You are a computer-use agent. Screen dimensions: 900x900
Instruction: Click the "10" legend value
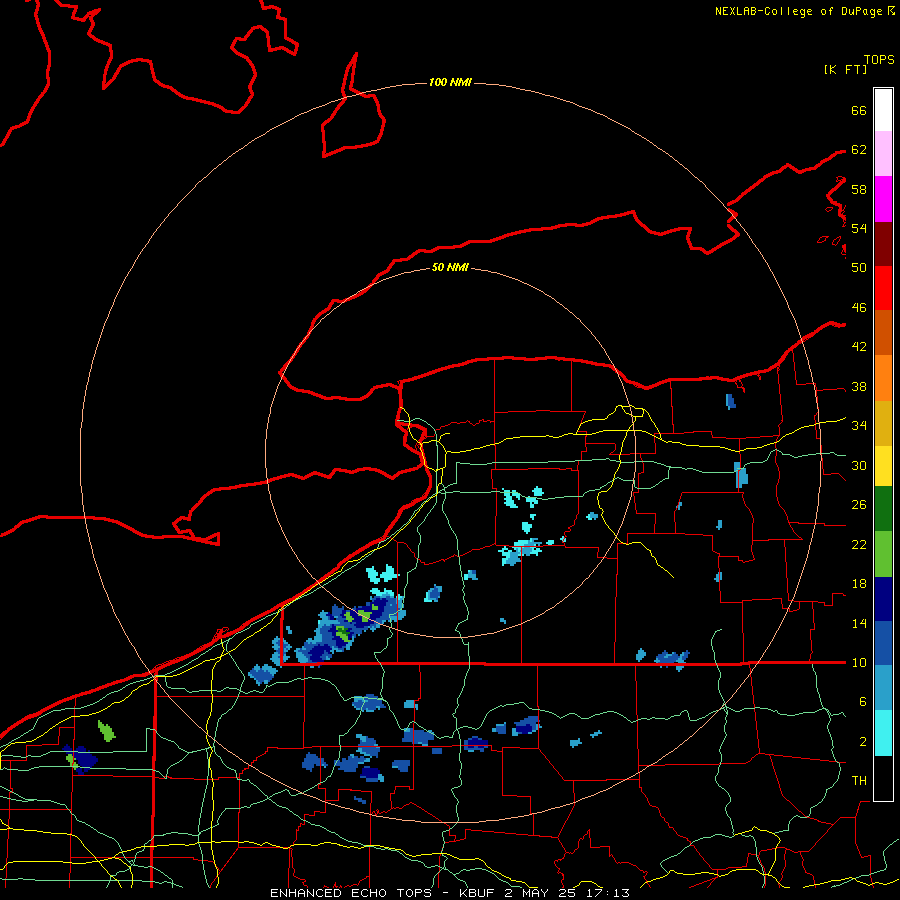coord(859,662)
